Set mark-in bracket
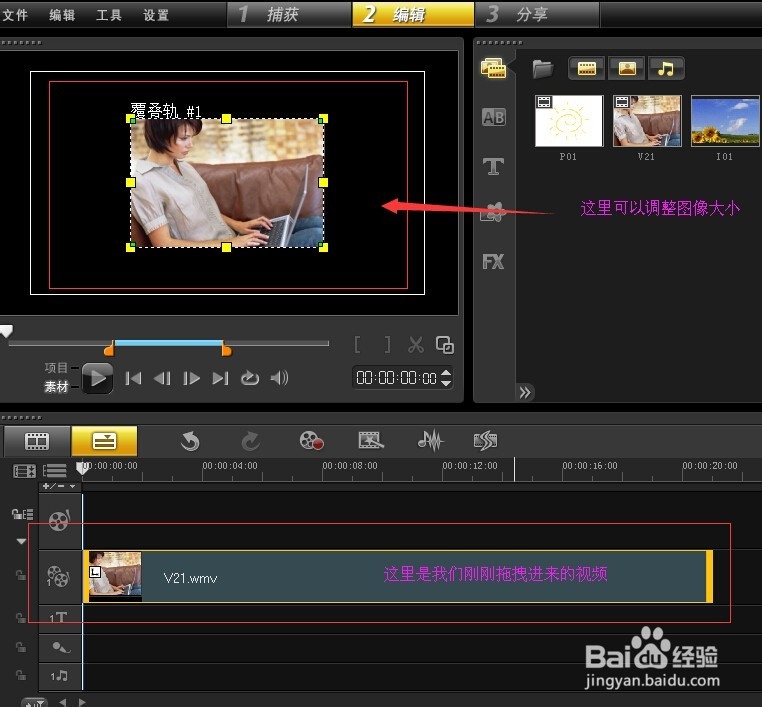The height and width of the screenshot is (707, 762). coord(358,345)
